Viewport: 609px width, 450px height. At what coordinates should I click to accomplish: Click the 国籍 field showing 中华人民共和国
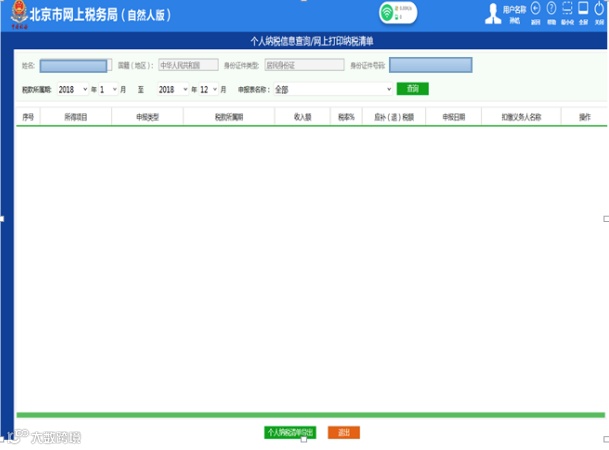188,65
